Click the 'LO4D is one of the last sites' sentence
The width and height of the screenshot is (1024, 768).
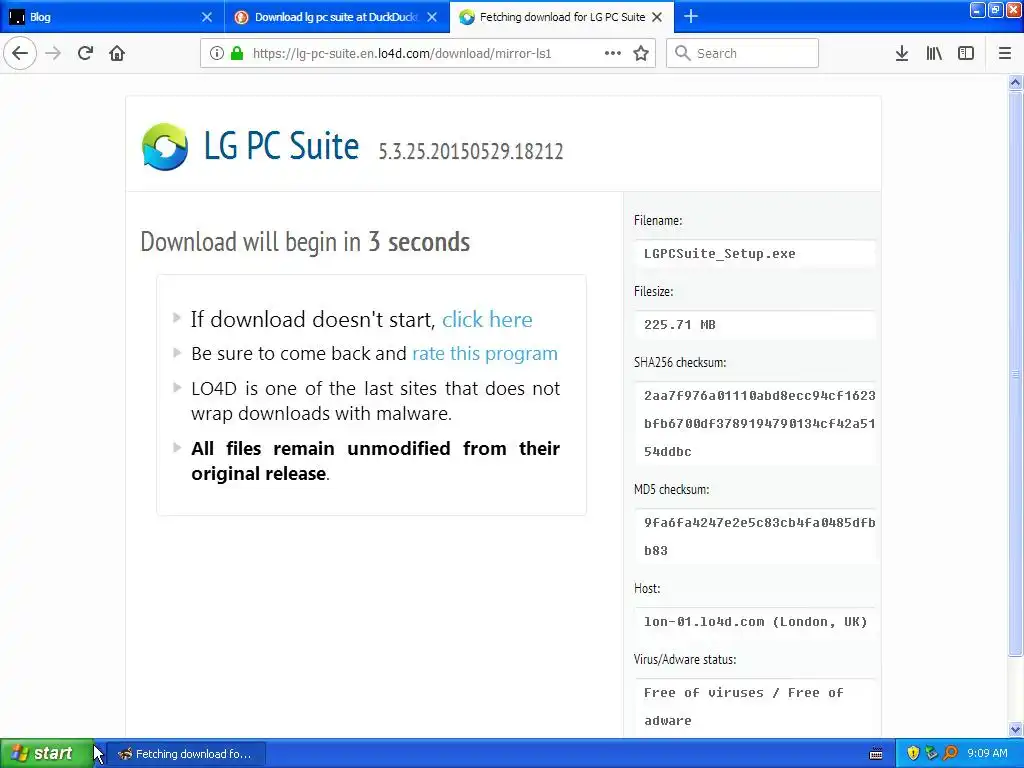coord(376,401)
